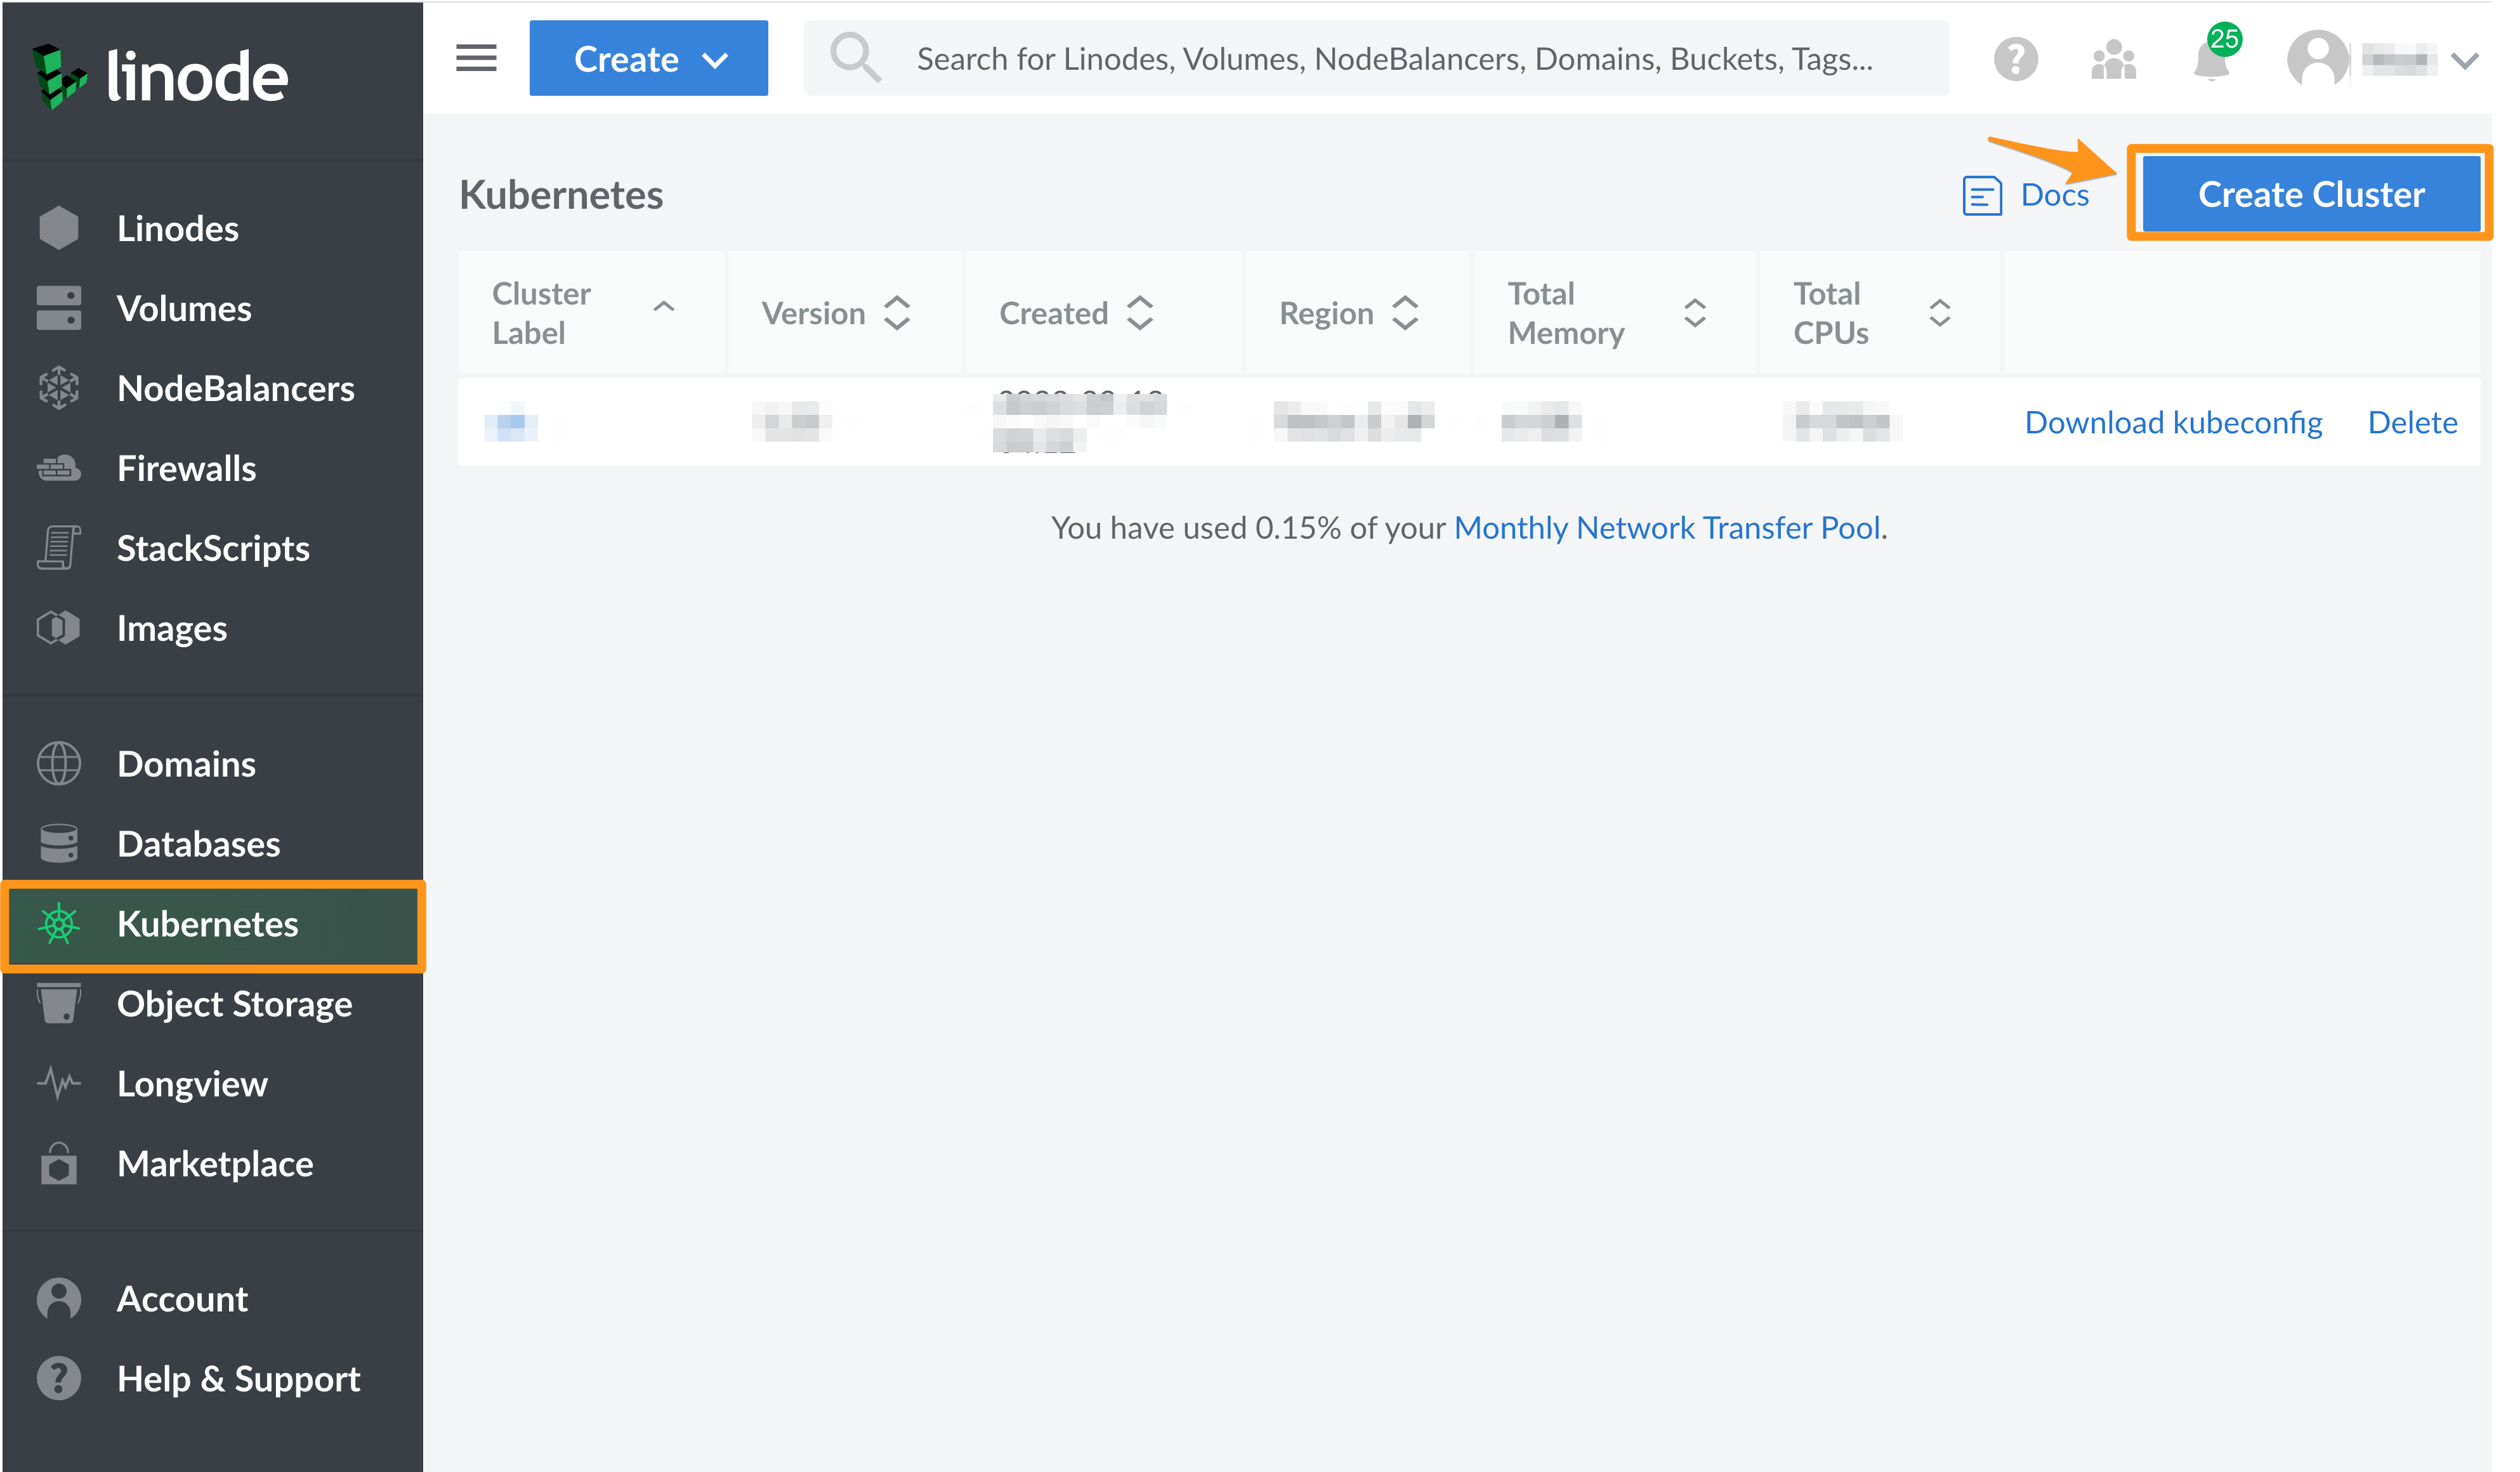Click the Linodes sidebar icon
This screenshot has height=1472, width=2520.
tap(59, 228)
